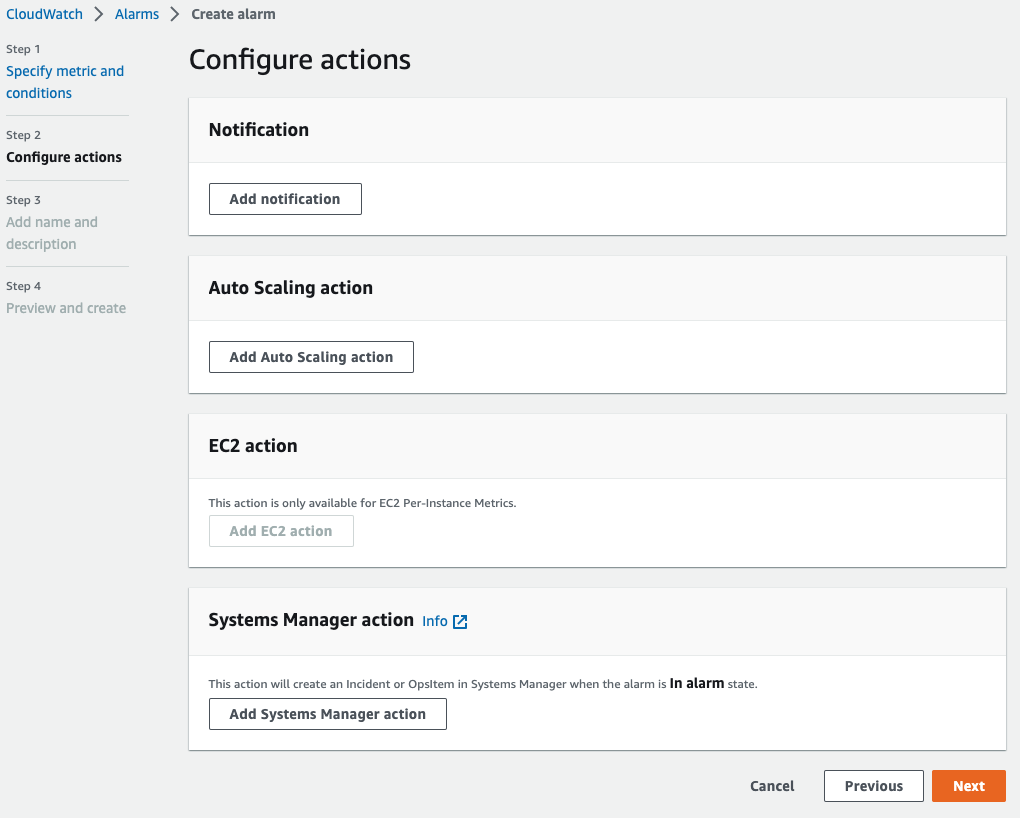Cancel the alarm creation
This screenshot has height=818, width=1020.
click(772, 786)
